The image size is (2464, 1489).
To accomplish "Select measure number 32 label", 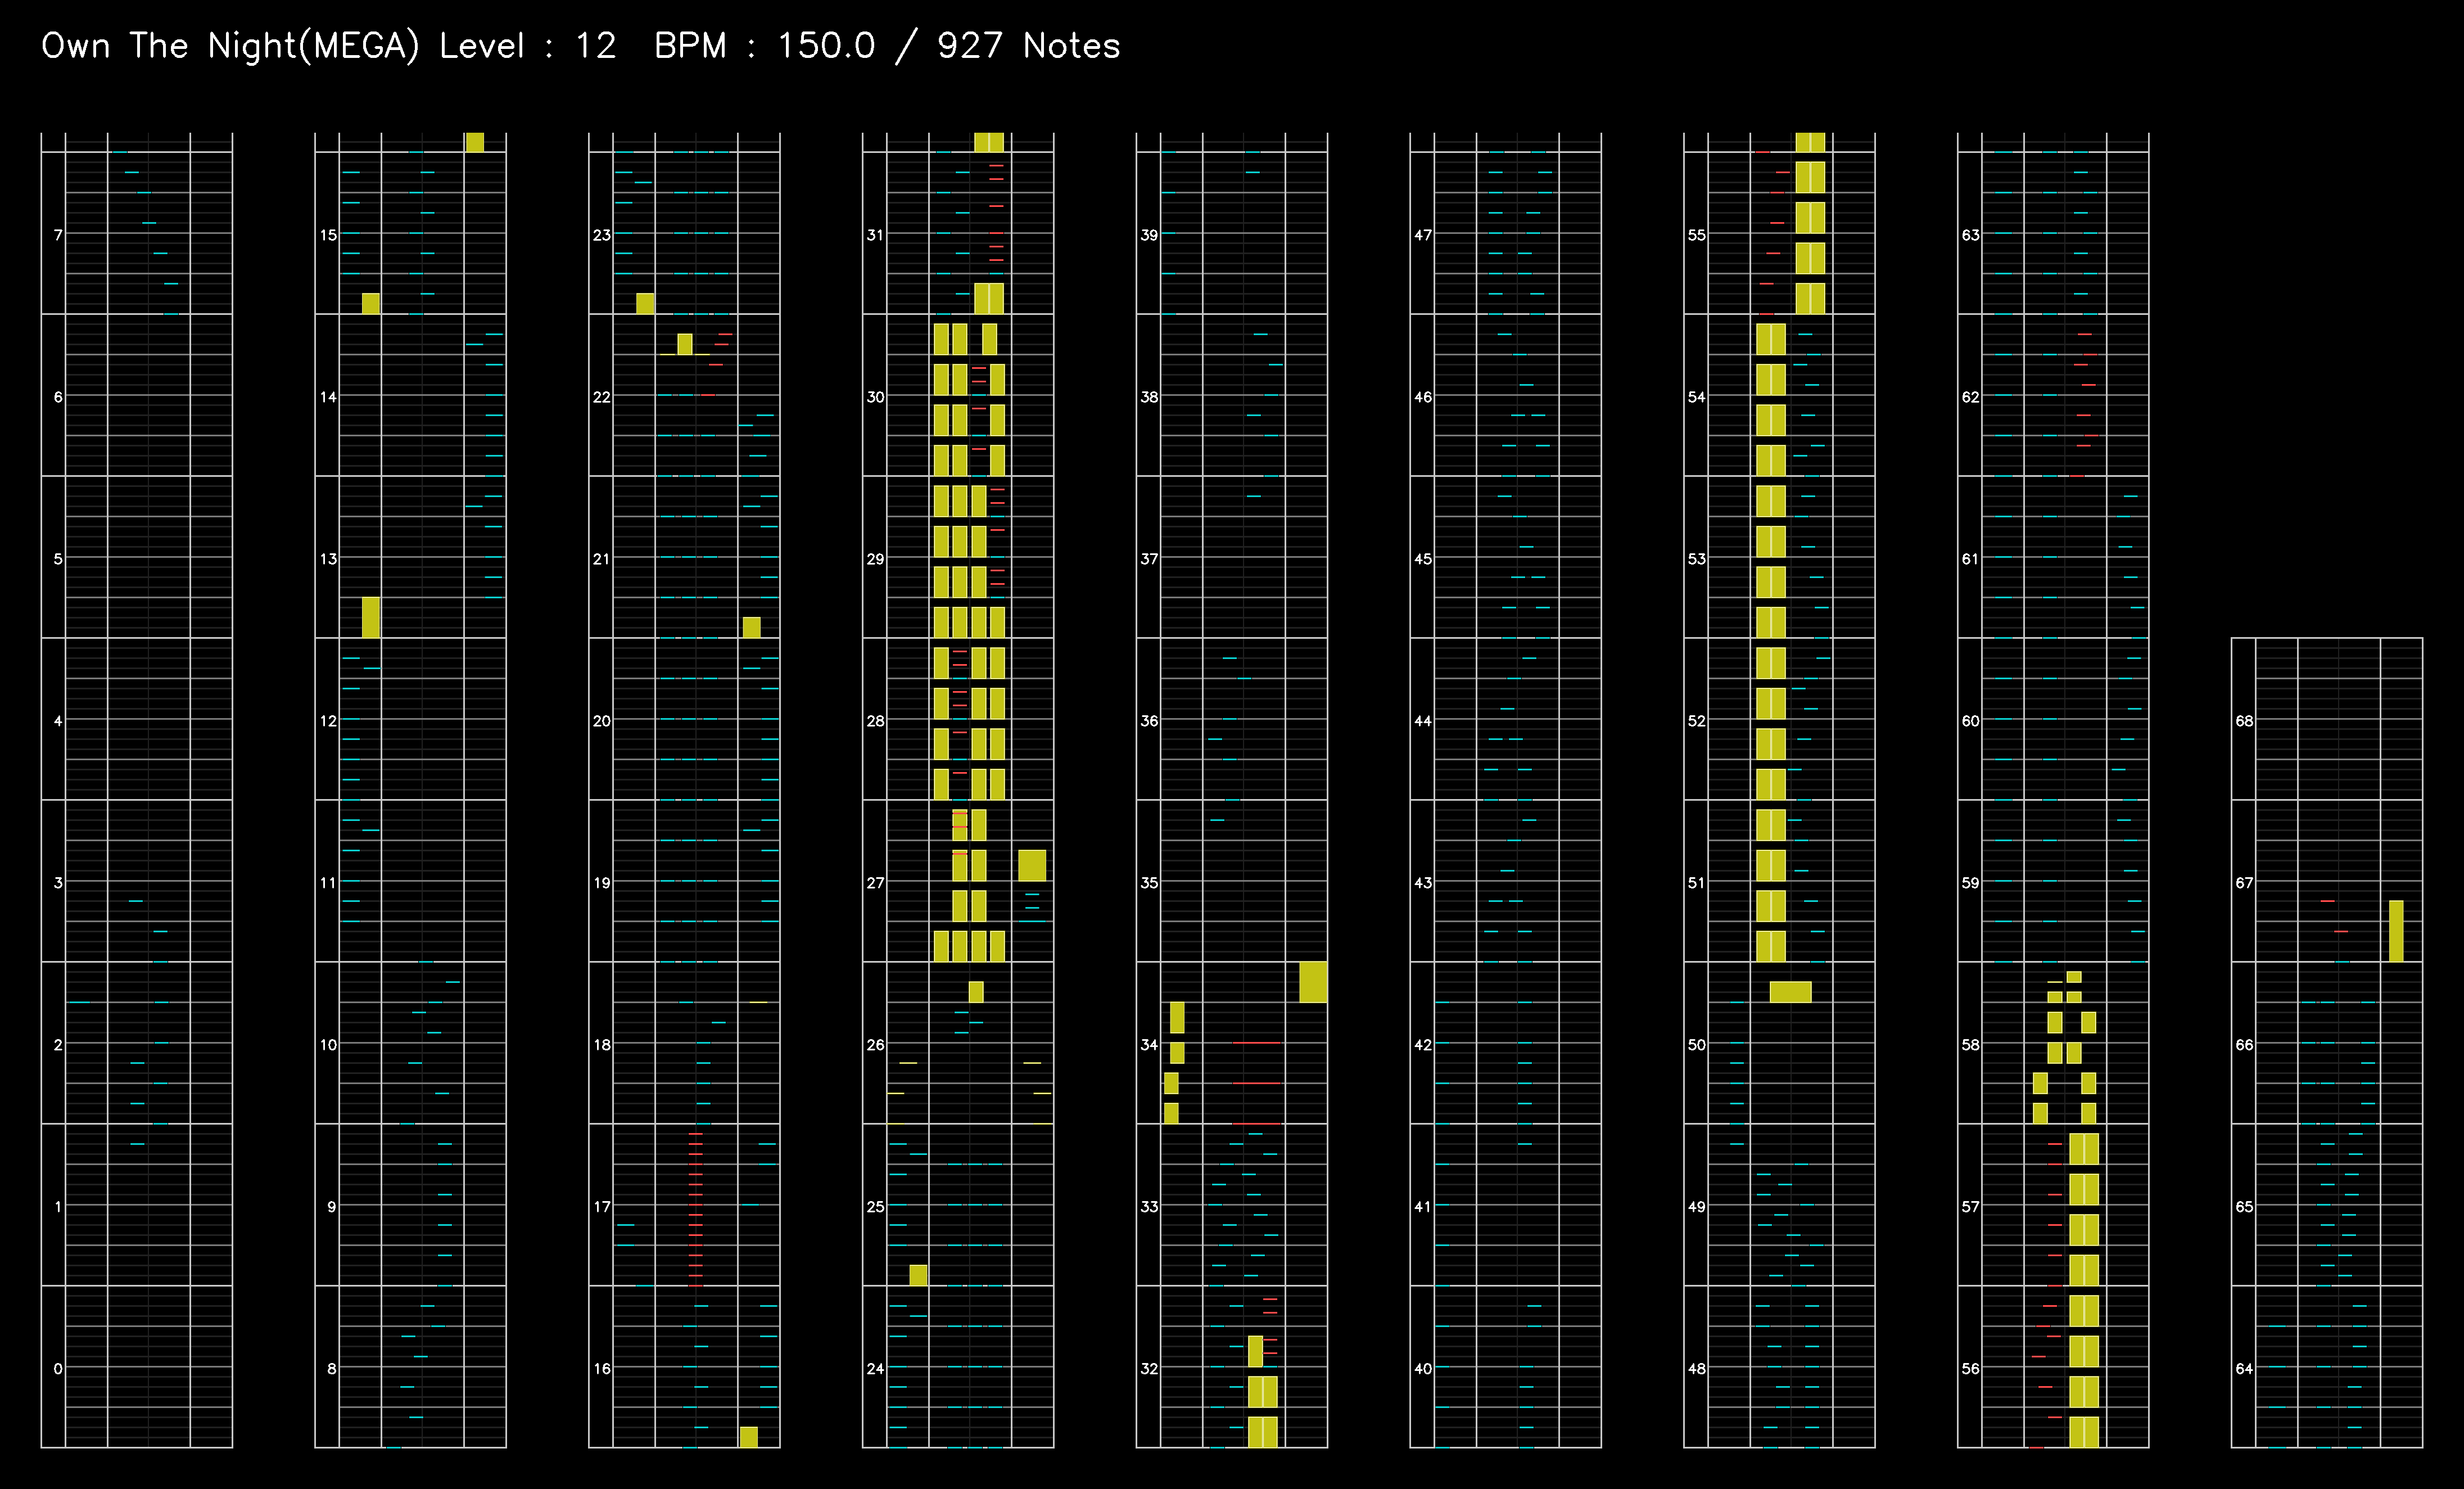I will [x=1150, y=1368].
